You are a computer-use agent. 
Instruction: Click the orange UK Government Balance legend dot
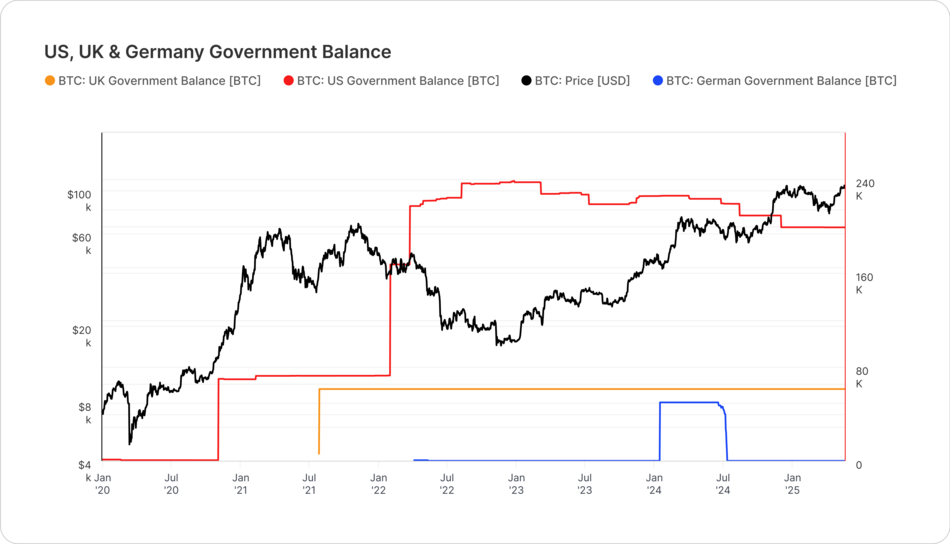click(50, 81)
